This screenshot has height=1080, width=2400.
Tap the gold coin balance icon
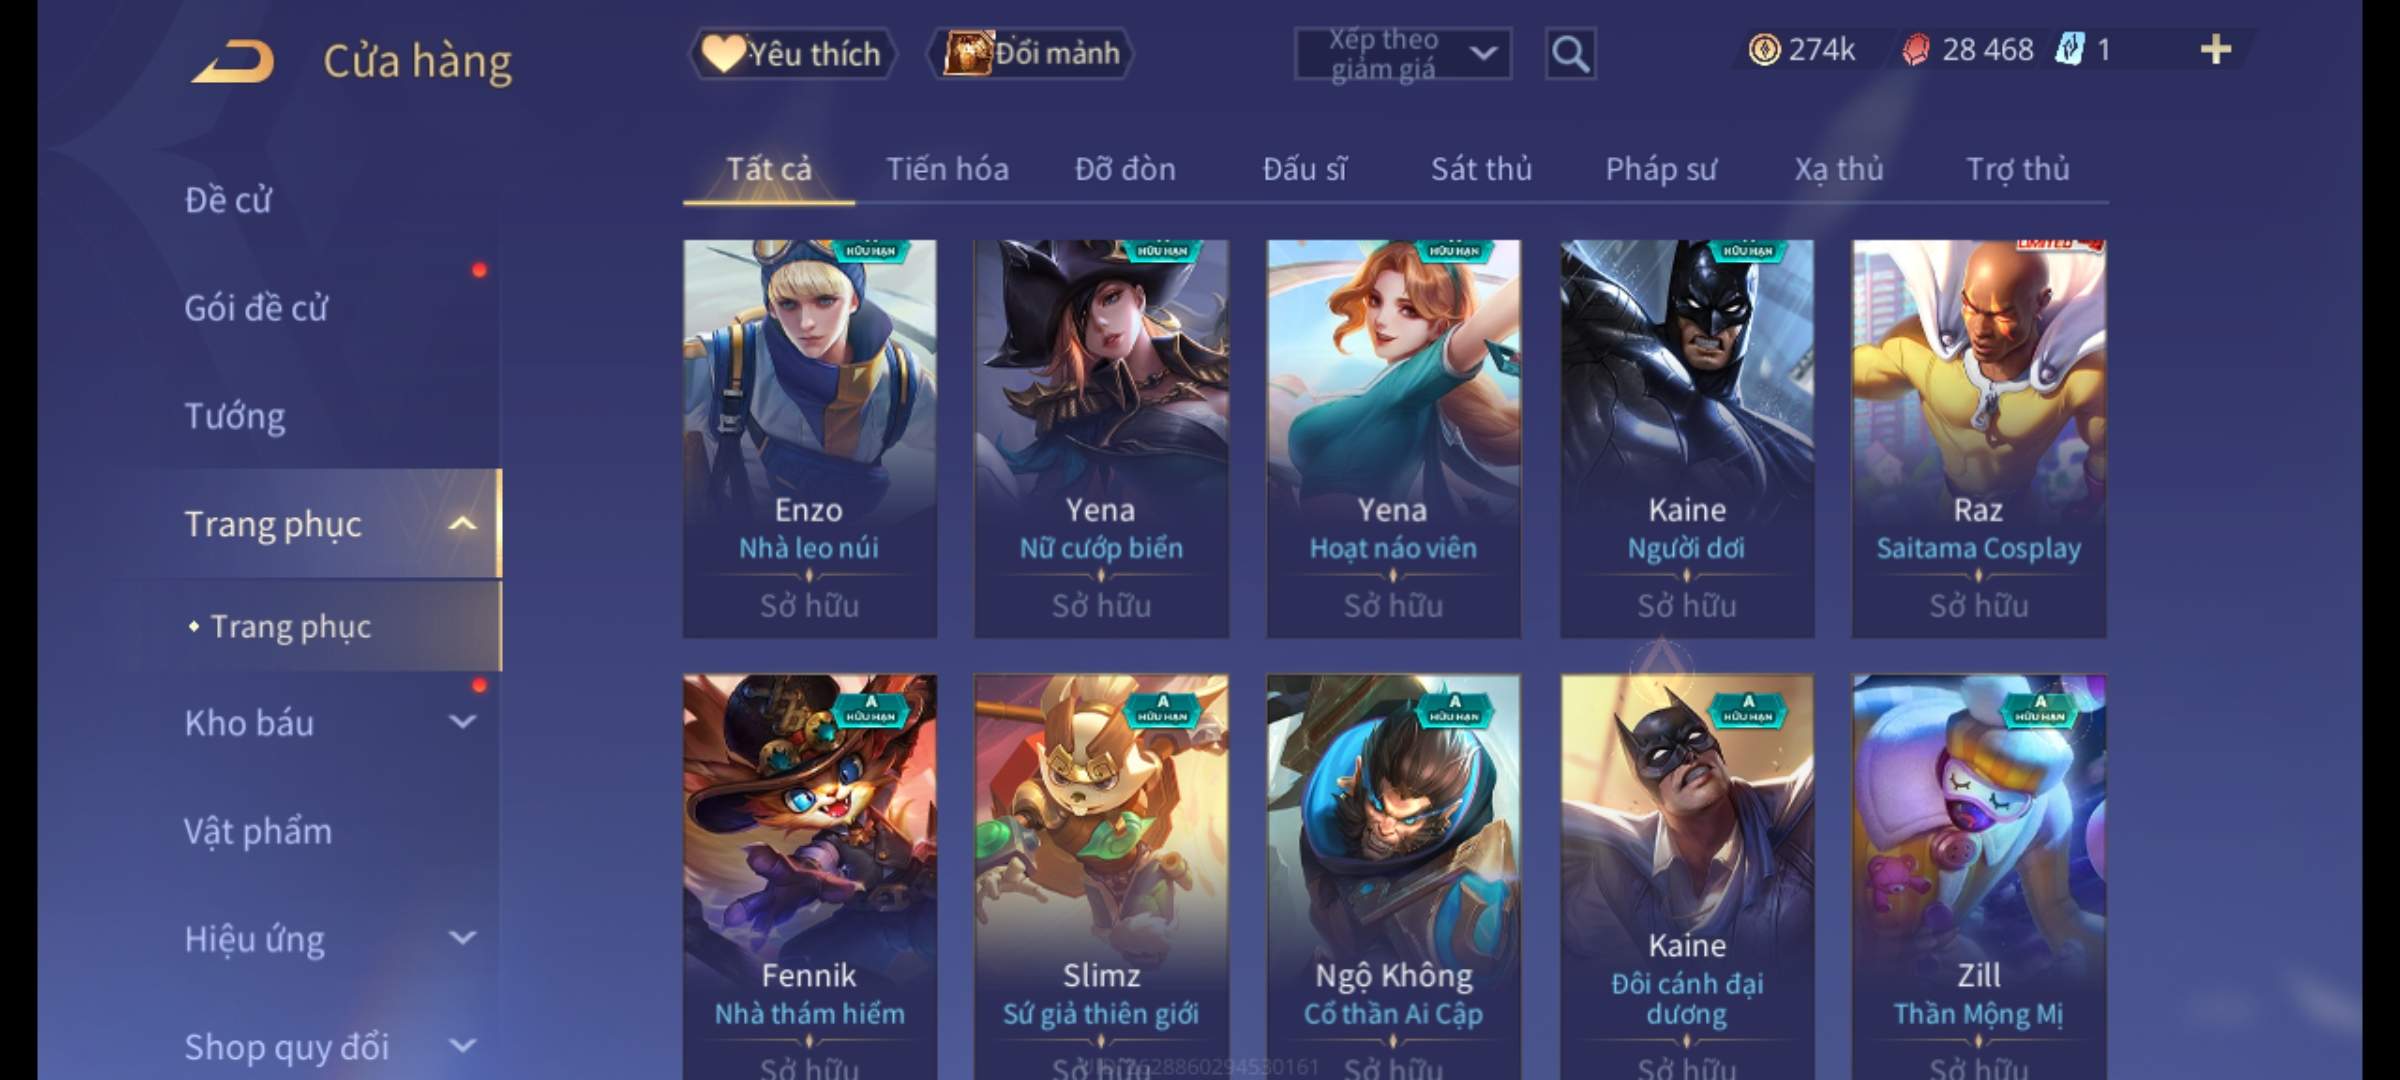[1764, 50]
